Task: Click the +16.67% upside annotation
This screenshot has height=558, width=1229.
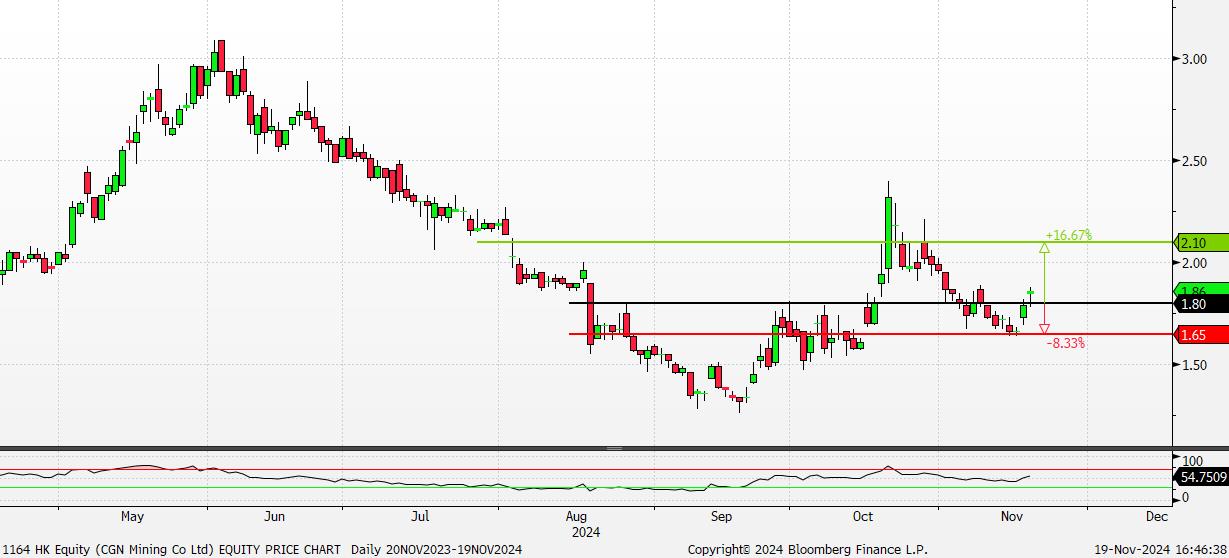Action: point(1068,235)
